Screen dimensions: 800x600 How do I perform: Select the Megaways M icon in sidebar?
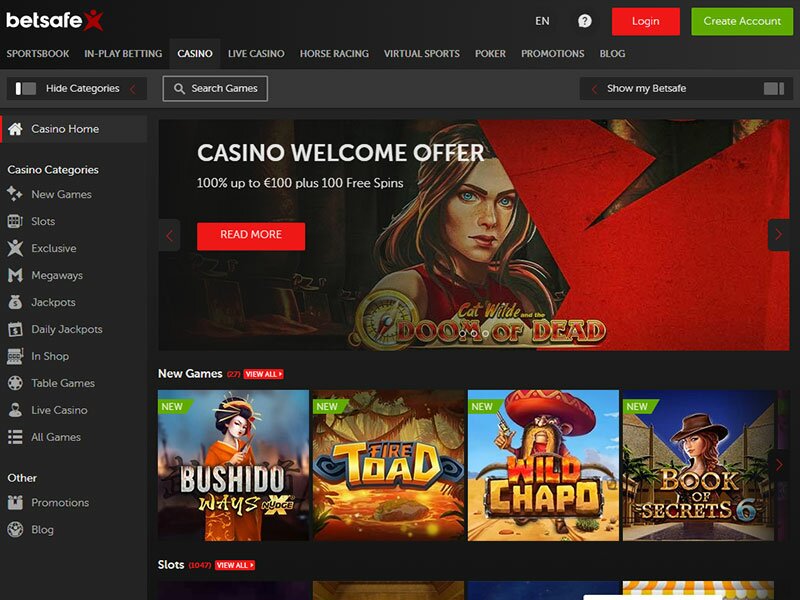pos(15,276)
